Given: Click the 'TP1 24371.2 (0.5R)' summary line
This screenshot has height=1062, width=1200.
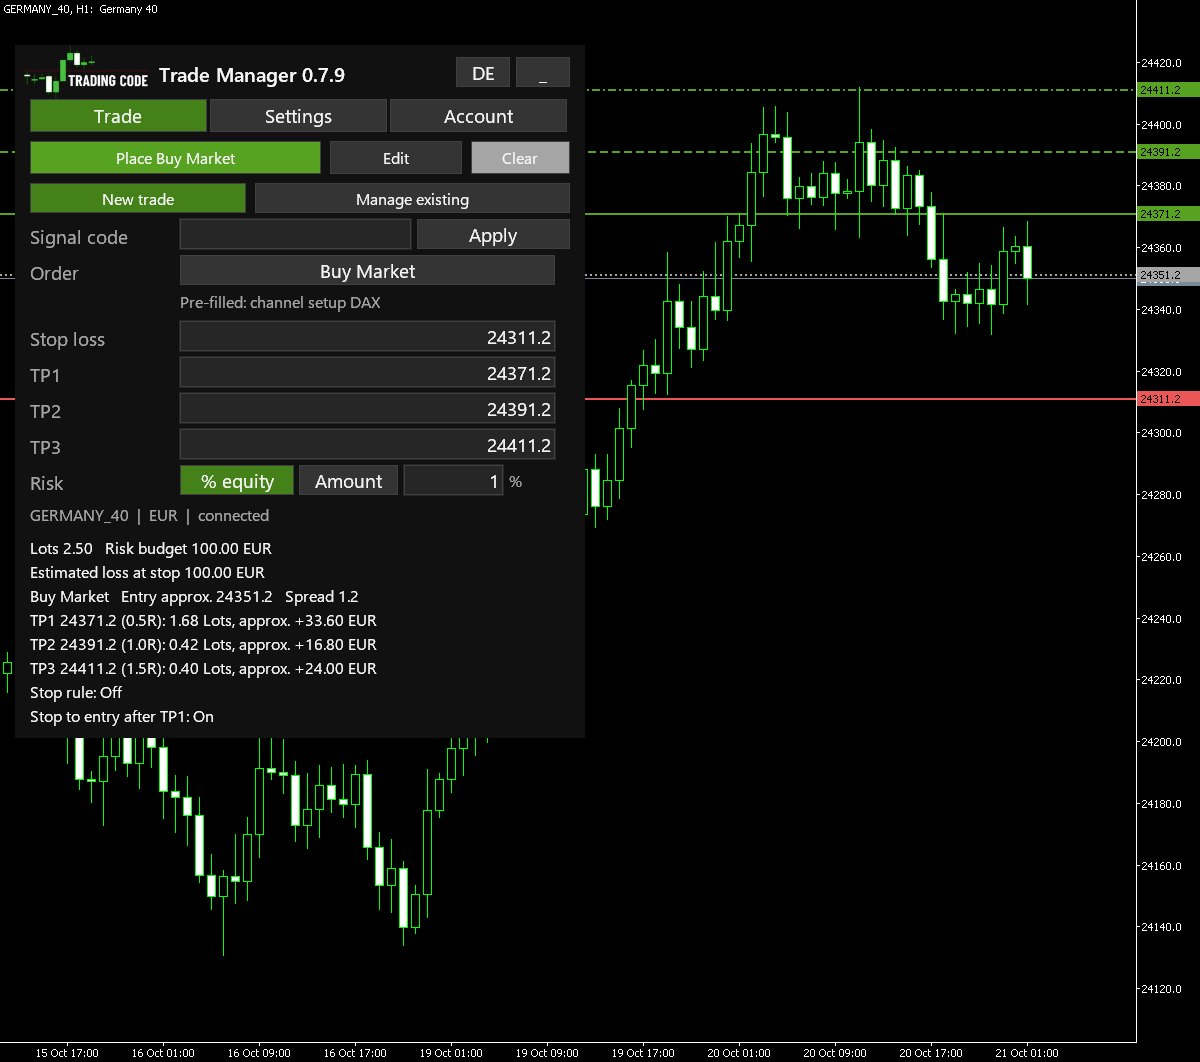Looking at the screenshot, I should click(x=203, y=620).
